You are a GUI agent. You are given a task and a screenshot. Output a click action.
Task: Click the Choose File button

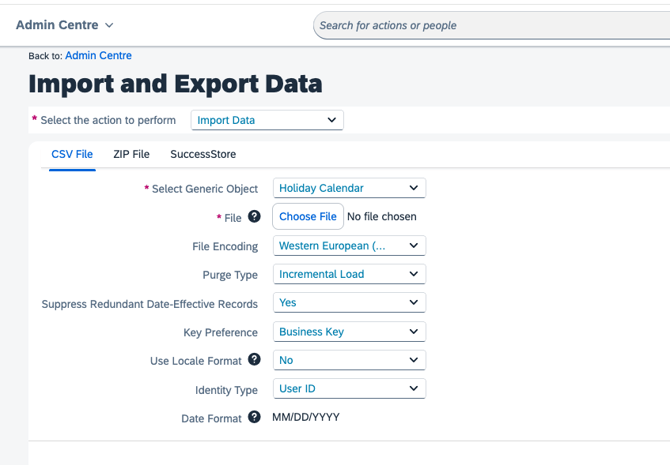tap(308, 217)
